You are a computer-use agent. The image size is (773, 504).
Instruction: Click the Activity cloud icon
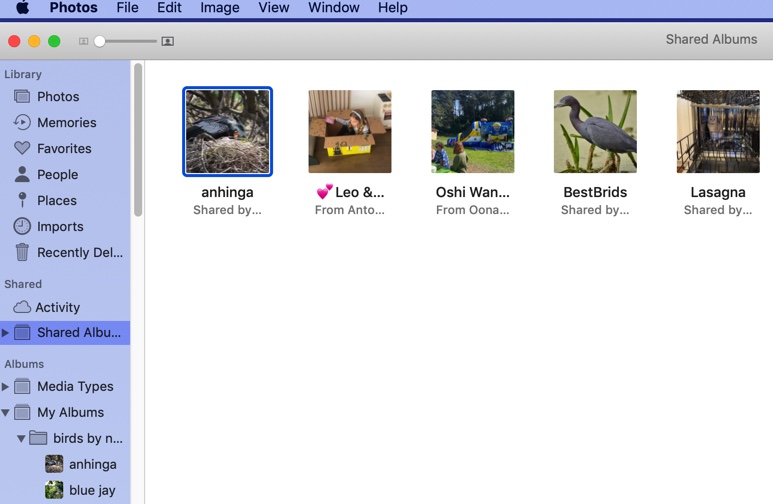22,307
